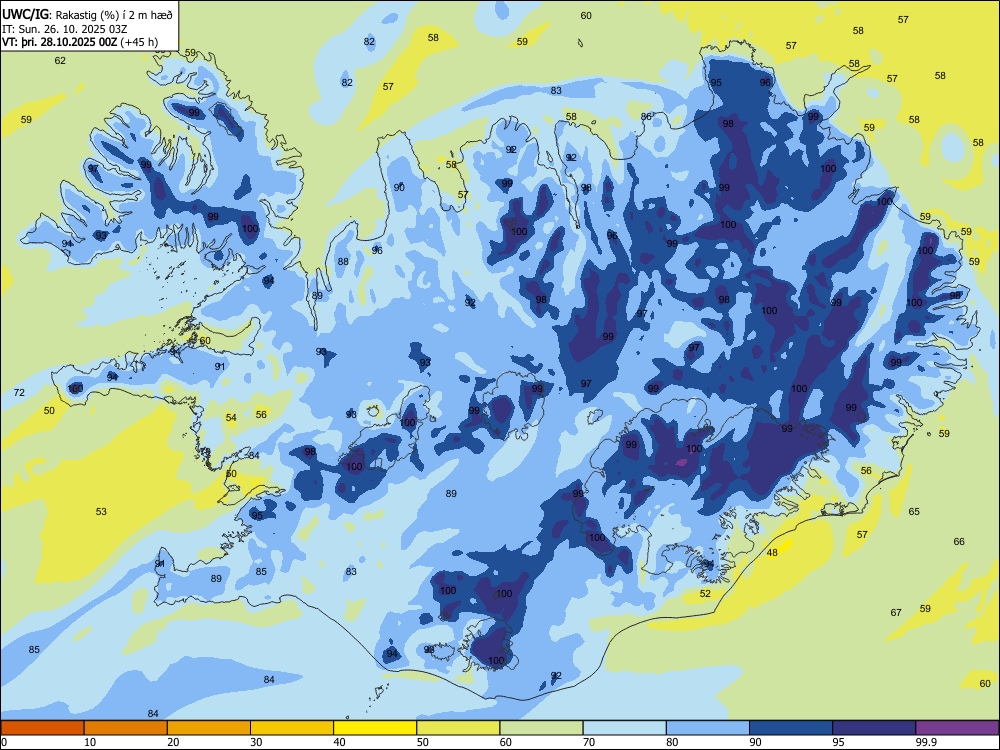Click the legend scale label "0"

4,742
